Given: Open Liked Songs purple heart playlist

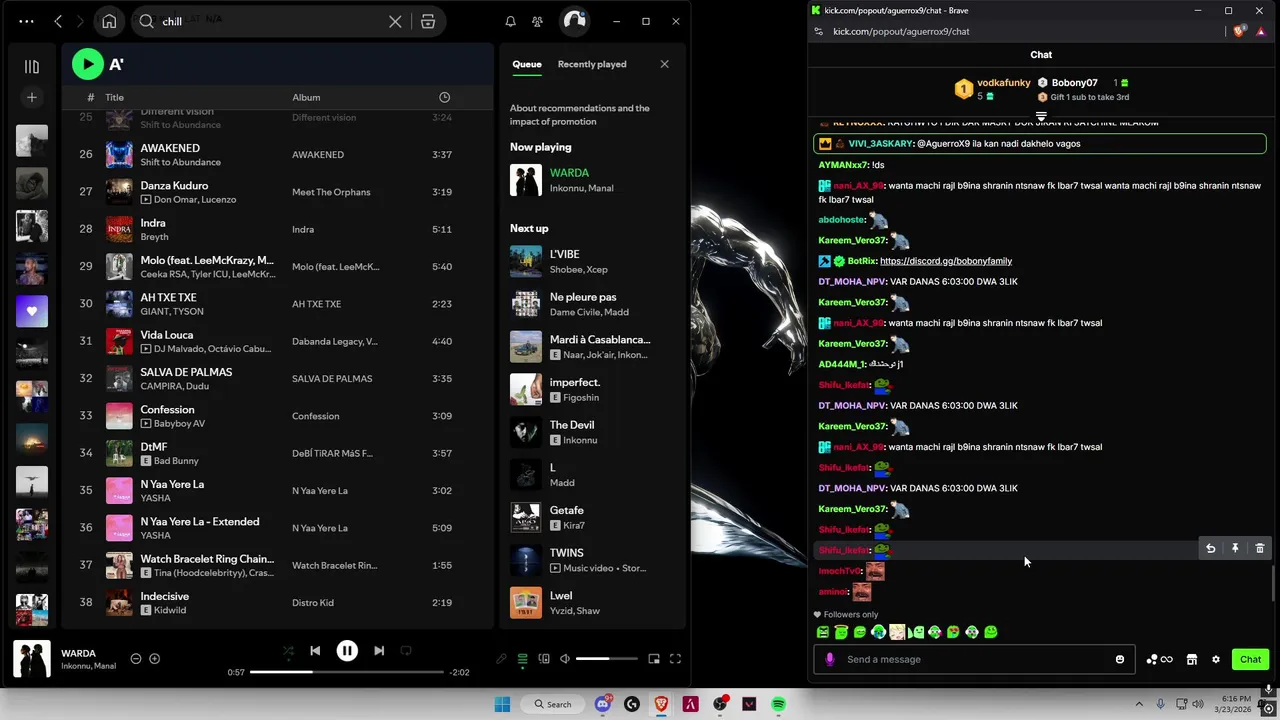Looking at the screenshot, I should [32, 311].
